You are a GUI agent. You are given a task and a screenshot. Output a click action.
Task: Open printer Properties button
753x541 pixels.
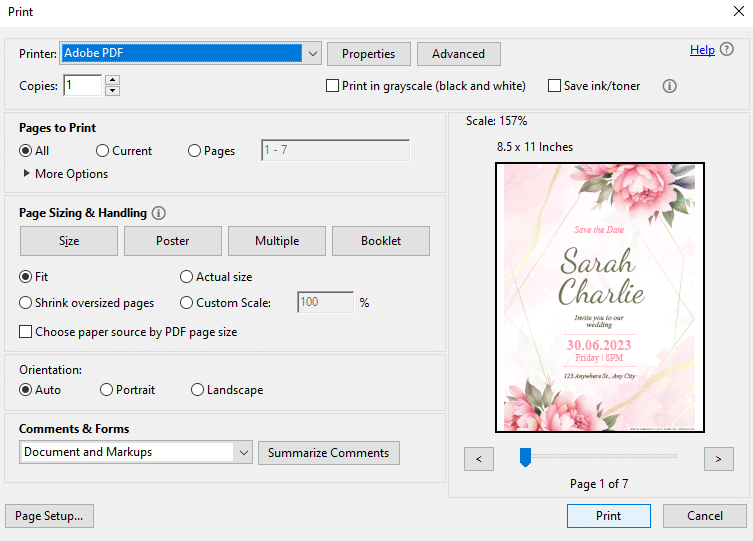pos(369,54)
